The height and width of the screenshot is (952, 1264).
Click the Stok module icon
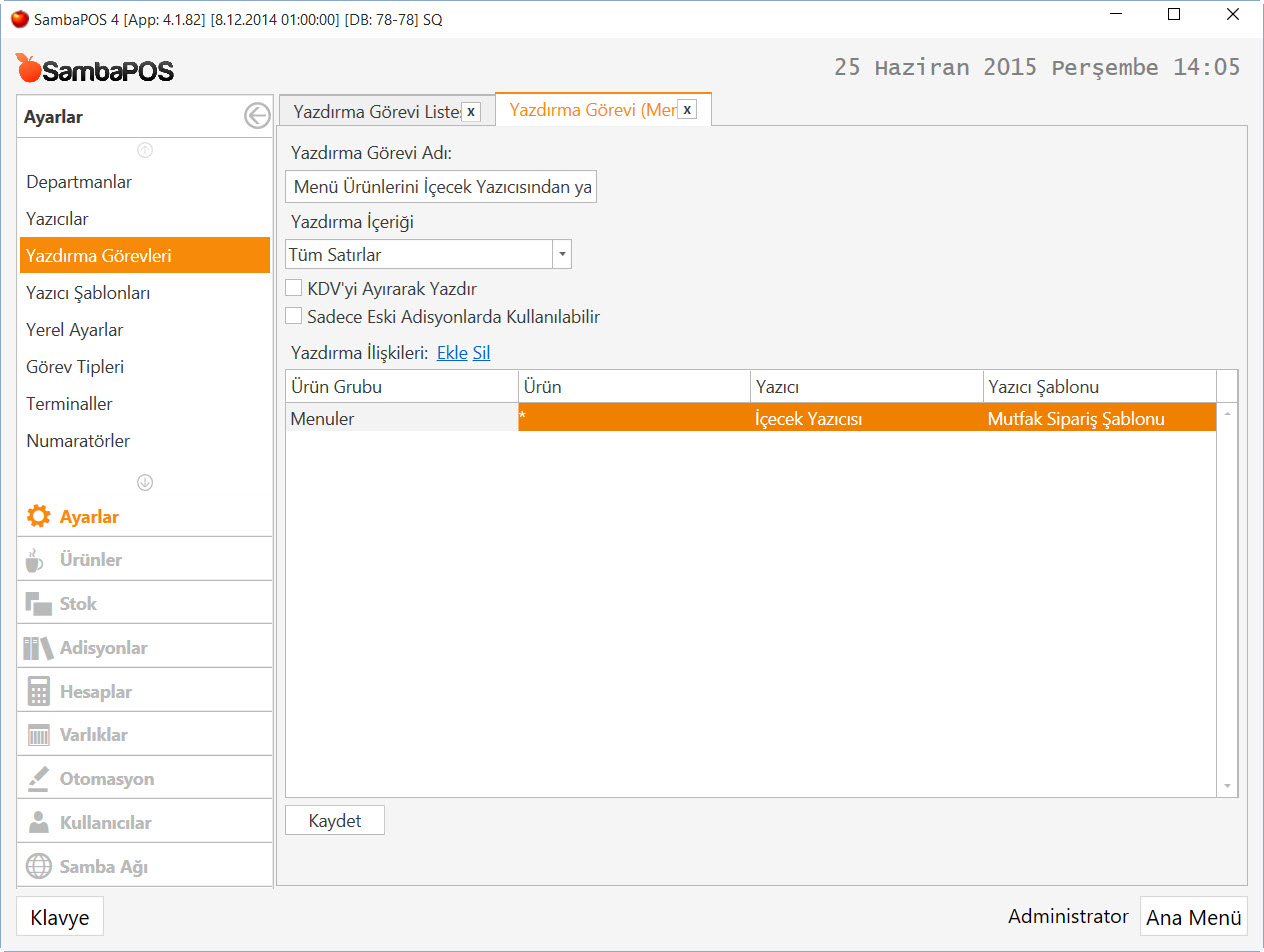pyautogui.click(x=38, y=604)
